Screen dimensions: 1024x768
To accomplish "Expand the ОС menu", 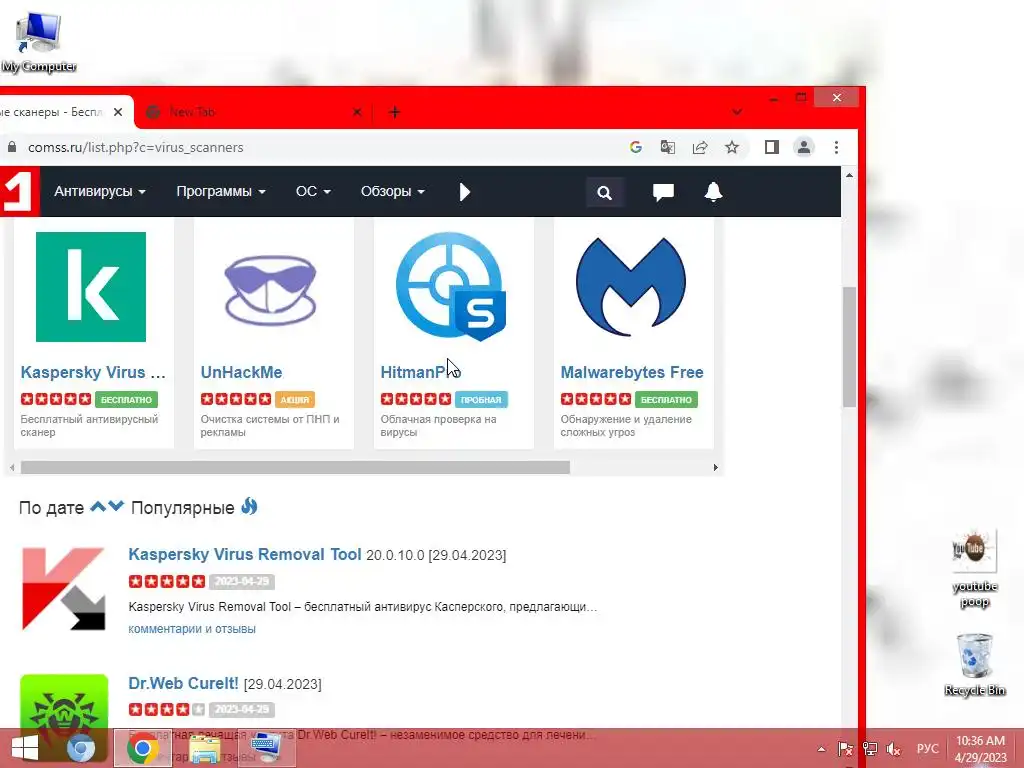I will tap(313, 191).
